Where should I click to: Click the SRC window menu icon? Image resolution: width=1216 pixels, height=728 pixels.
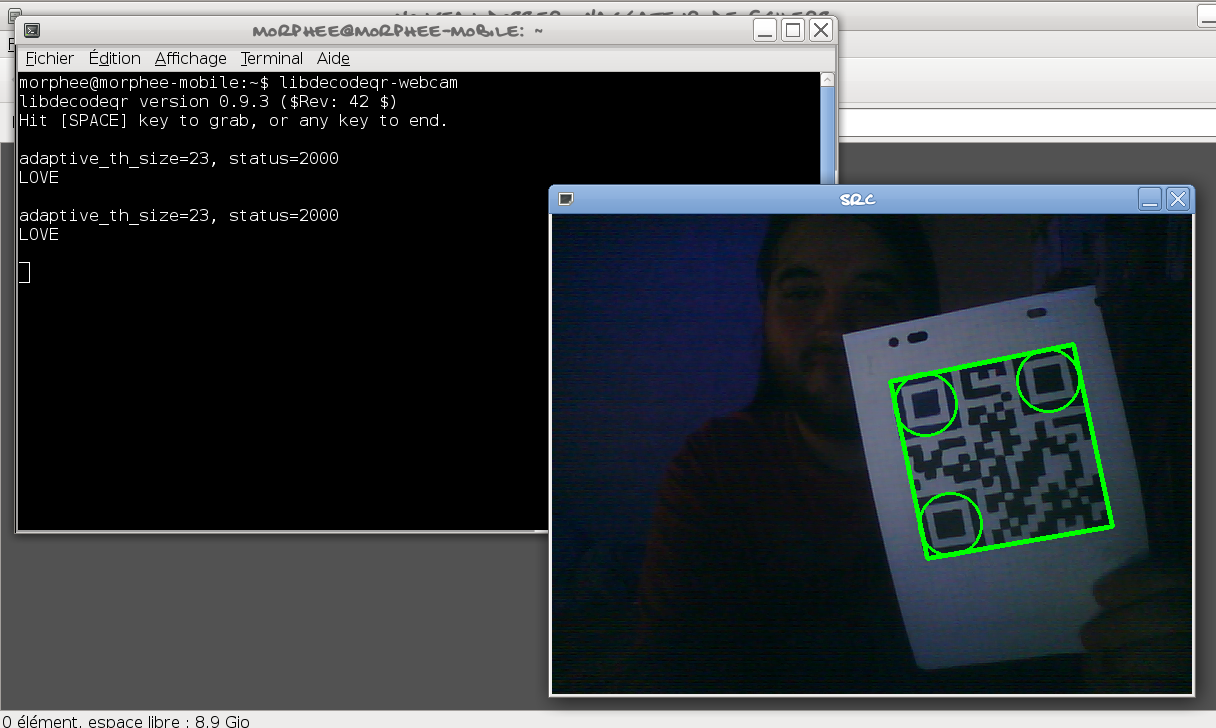click(565, 199)
